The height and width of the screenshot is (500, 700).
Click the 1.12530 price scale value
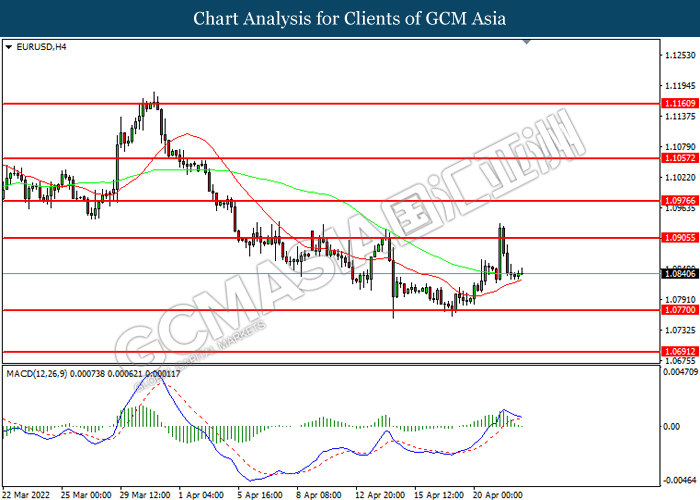click(x=680, y=55)
